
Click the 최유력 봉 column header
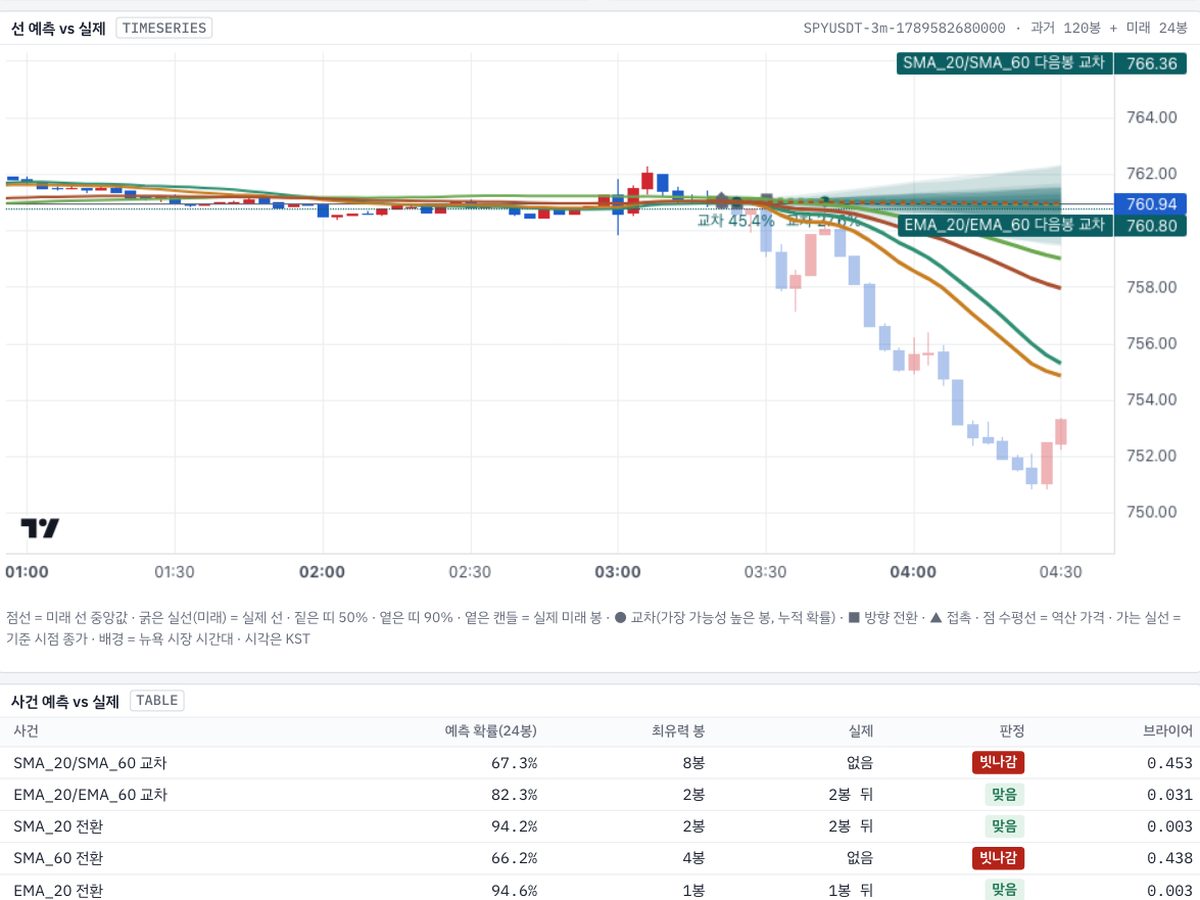[678, 731]
